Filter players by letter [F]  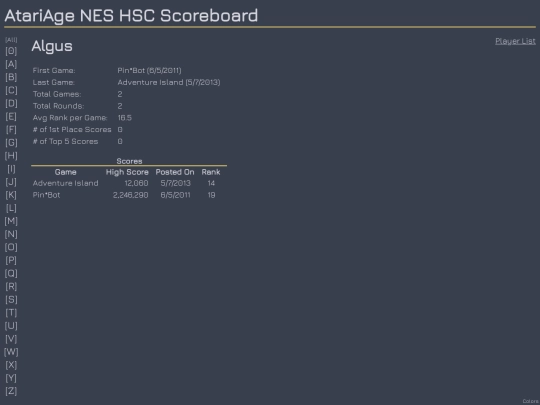[11, 129]
